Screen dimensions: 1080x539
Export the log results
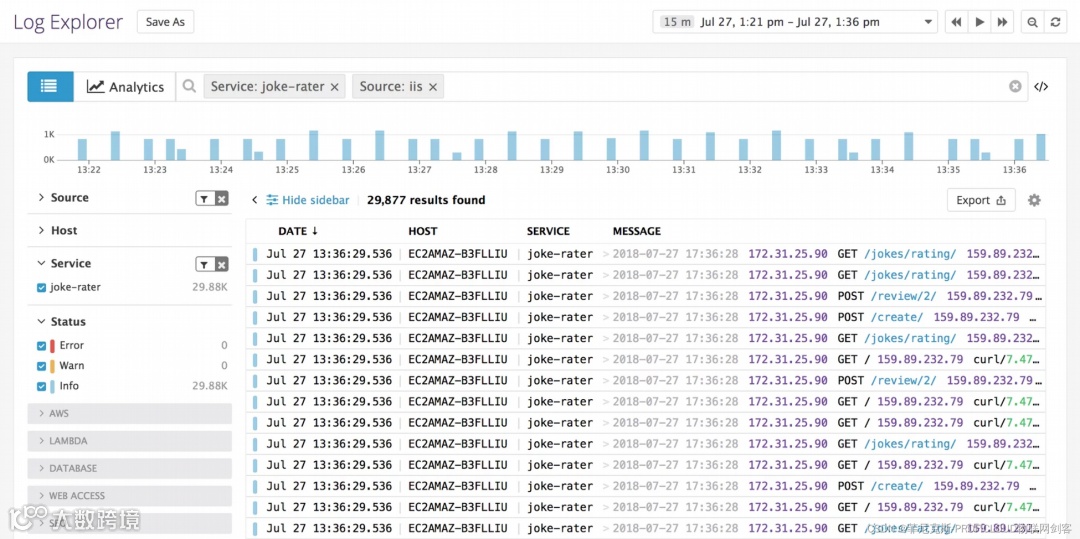(x=981, y=200)
